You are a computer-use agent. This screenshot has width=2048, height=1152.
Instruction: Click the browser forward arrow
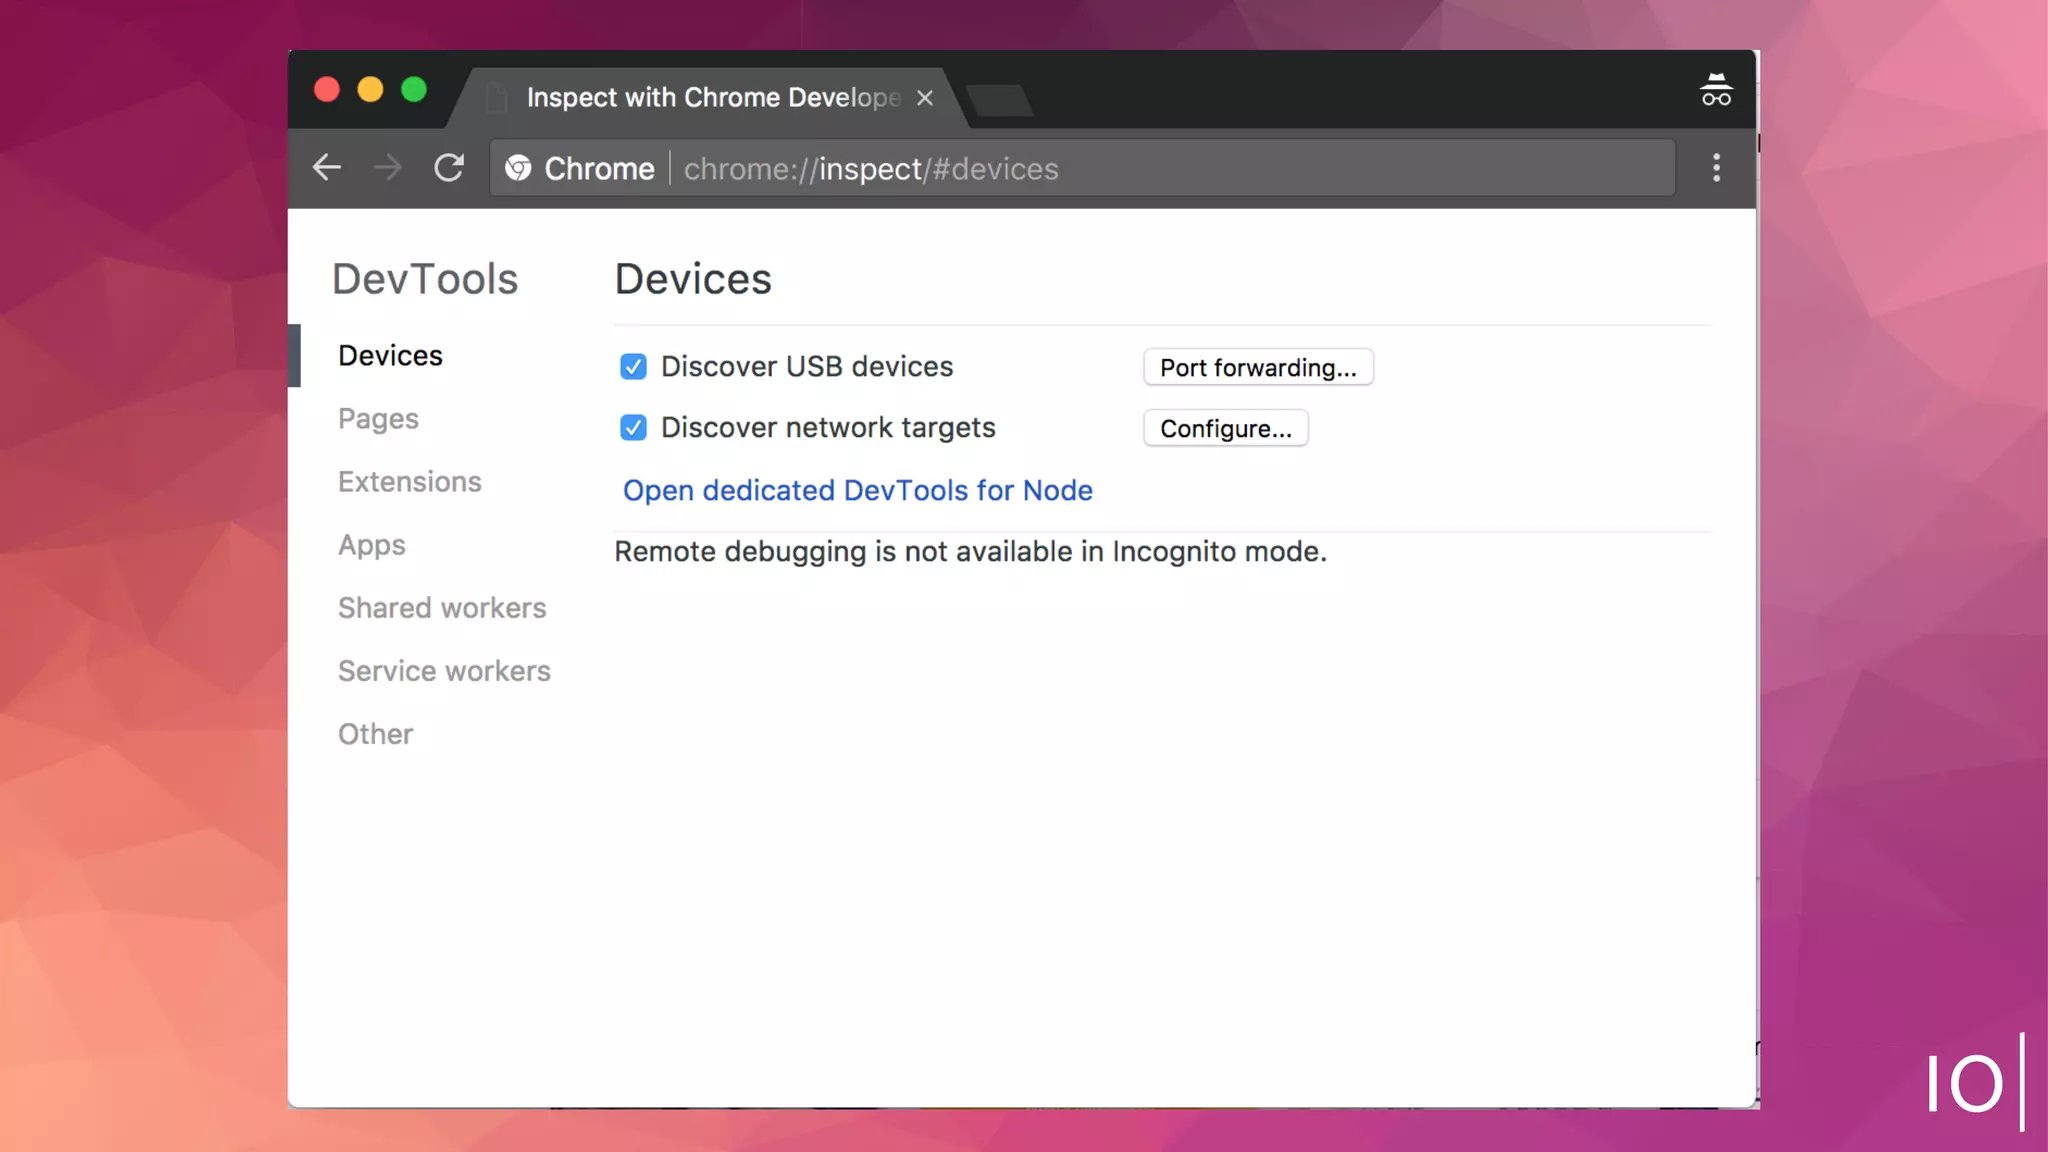[387, 168]
